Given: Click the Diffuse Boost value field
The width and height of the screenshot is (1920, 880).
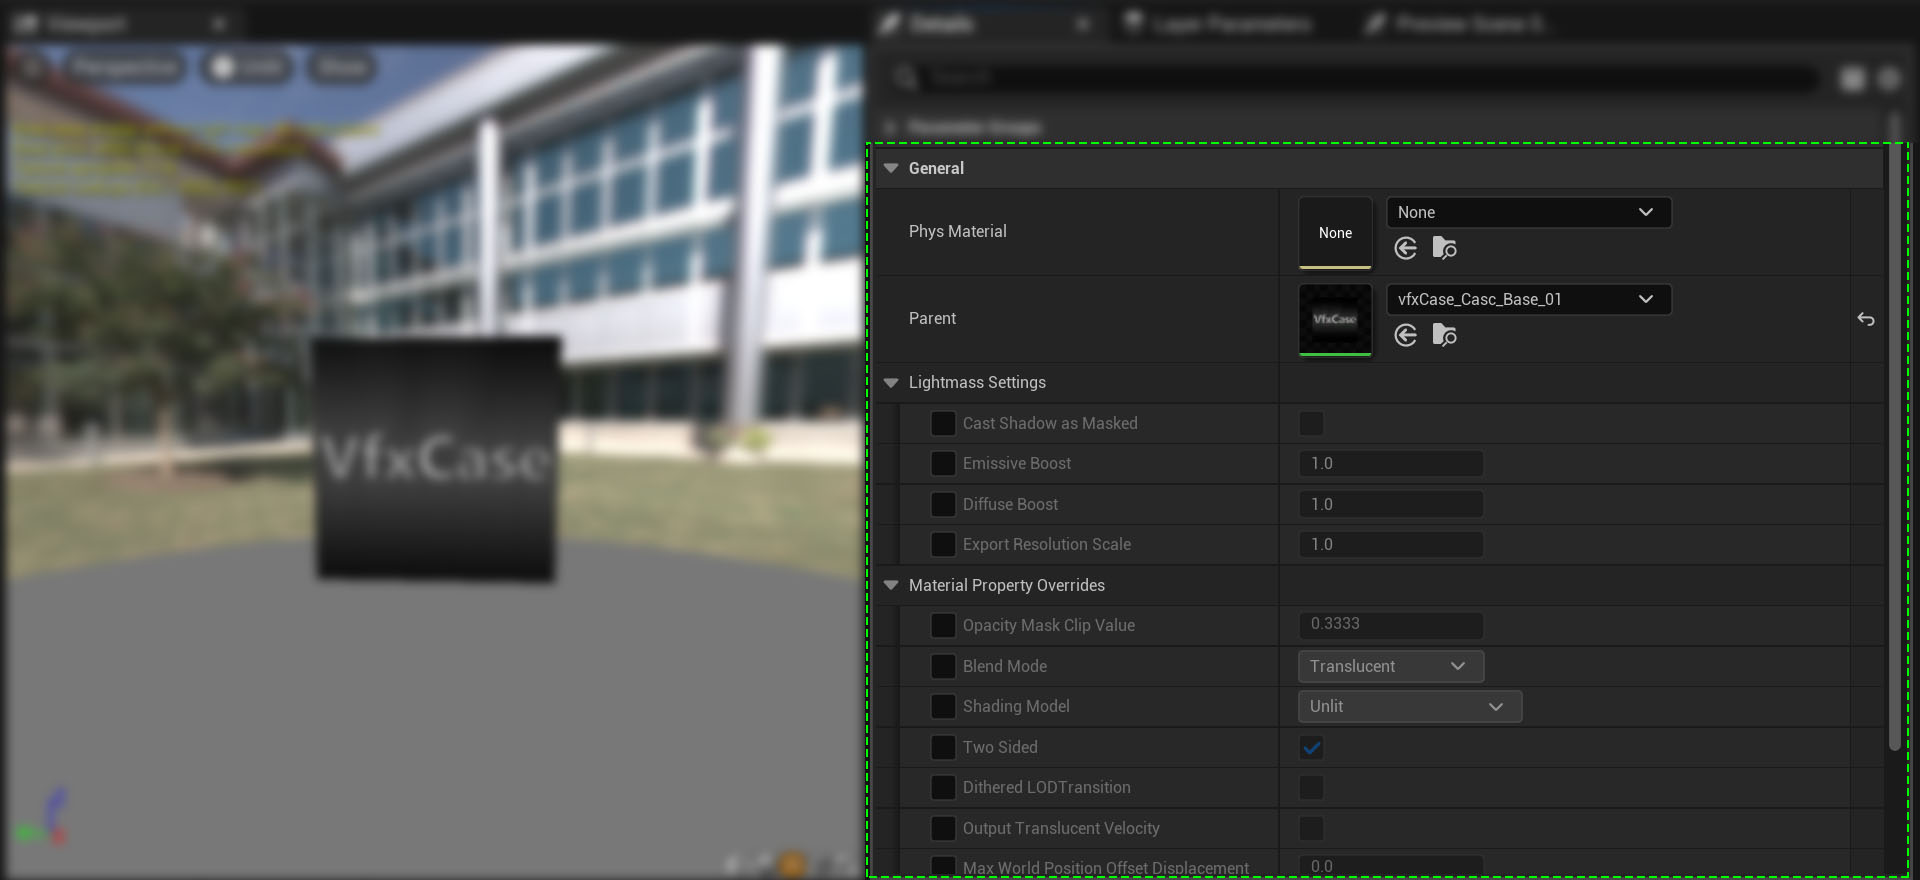Looking at the screenshot, I should tap(1390, 504).
